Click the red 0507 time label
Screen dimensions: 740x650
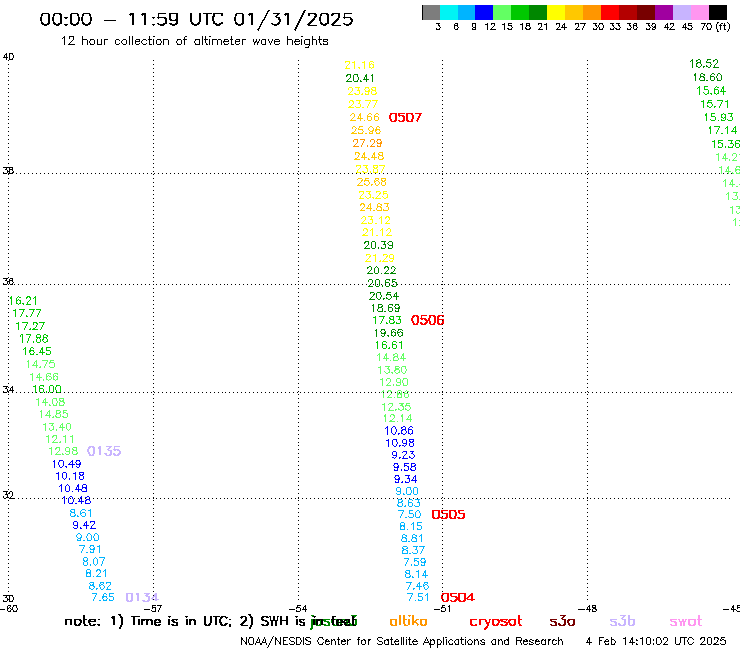coord(405,118)
